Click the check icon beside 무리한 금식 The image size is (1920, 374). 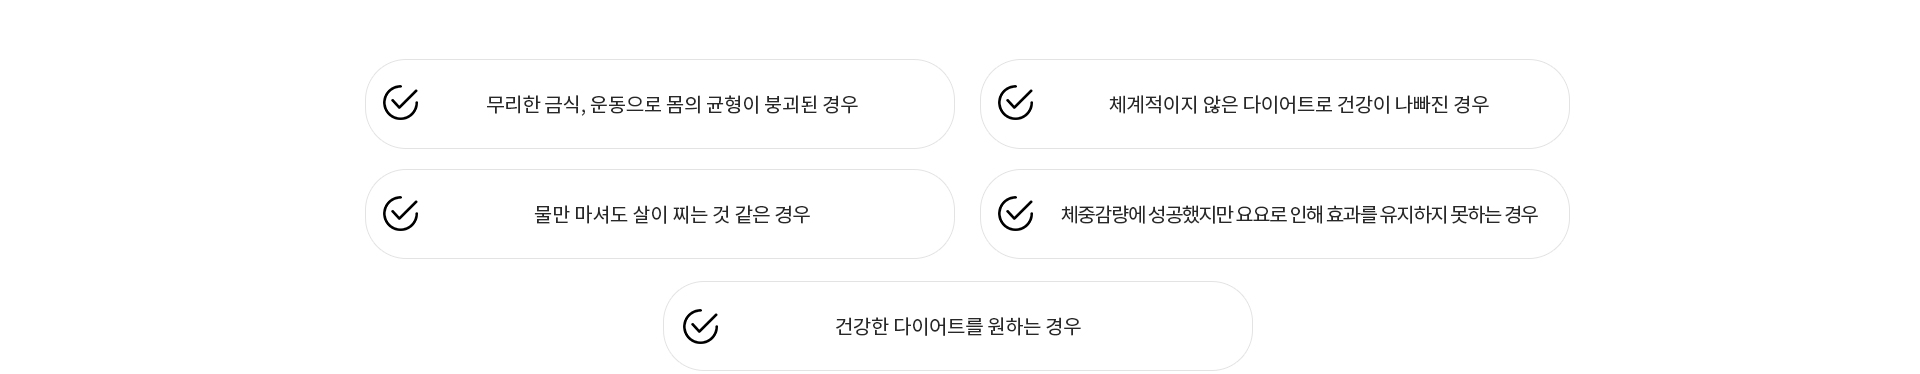coord(400,103)
